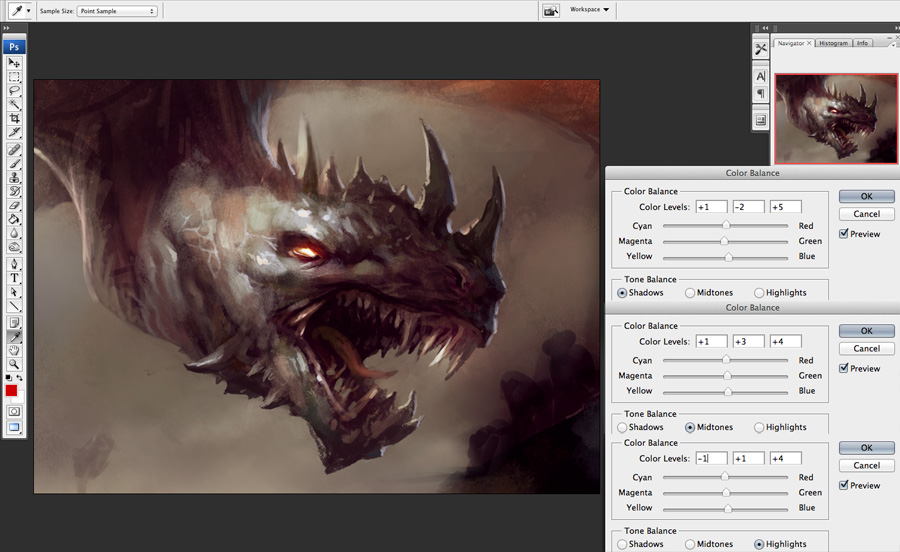Select the Healing Brush tool
Screen dimensions: 900x552
pos(14,150)
